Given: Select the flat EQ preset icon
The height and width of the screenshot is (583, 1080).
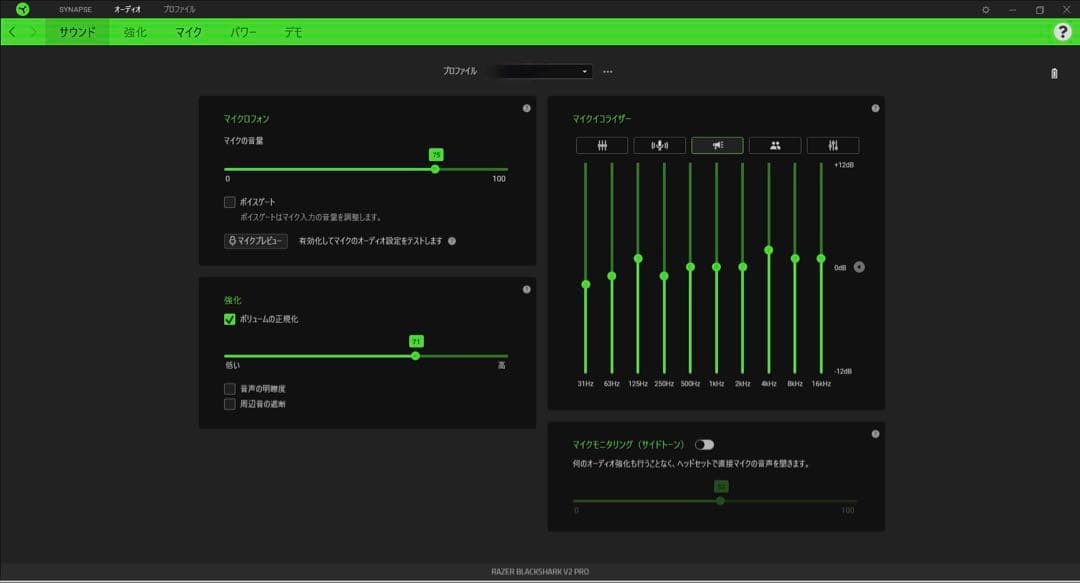Looking at the screenshot, I should pyautogui.click(x=599, y=145).
